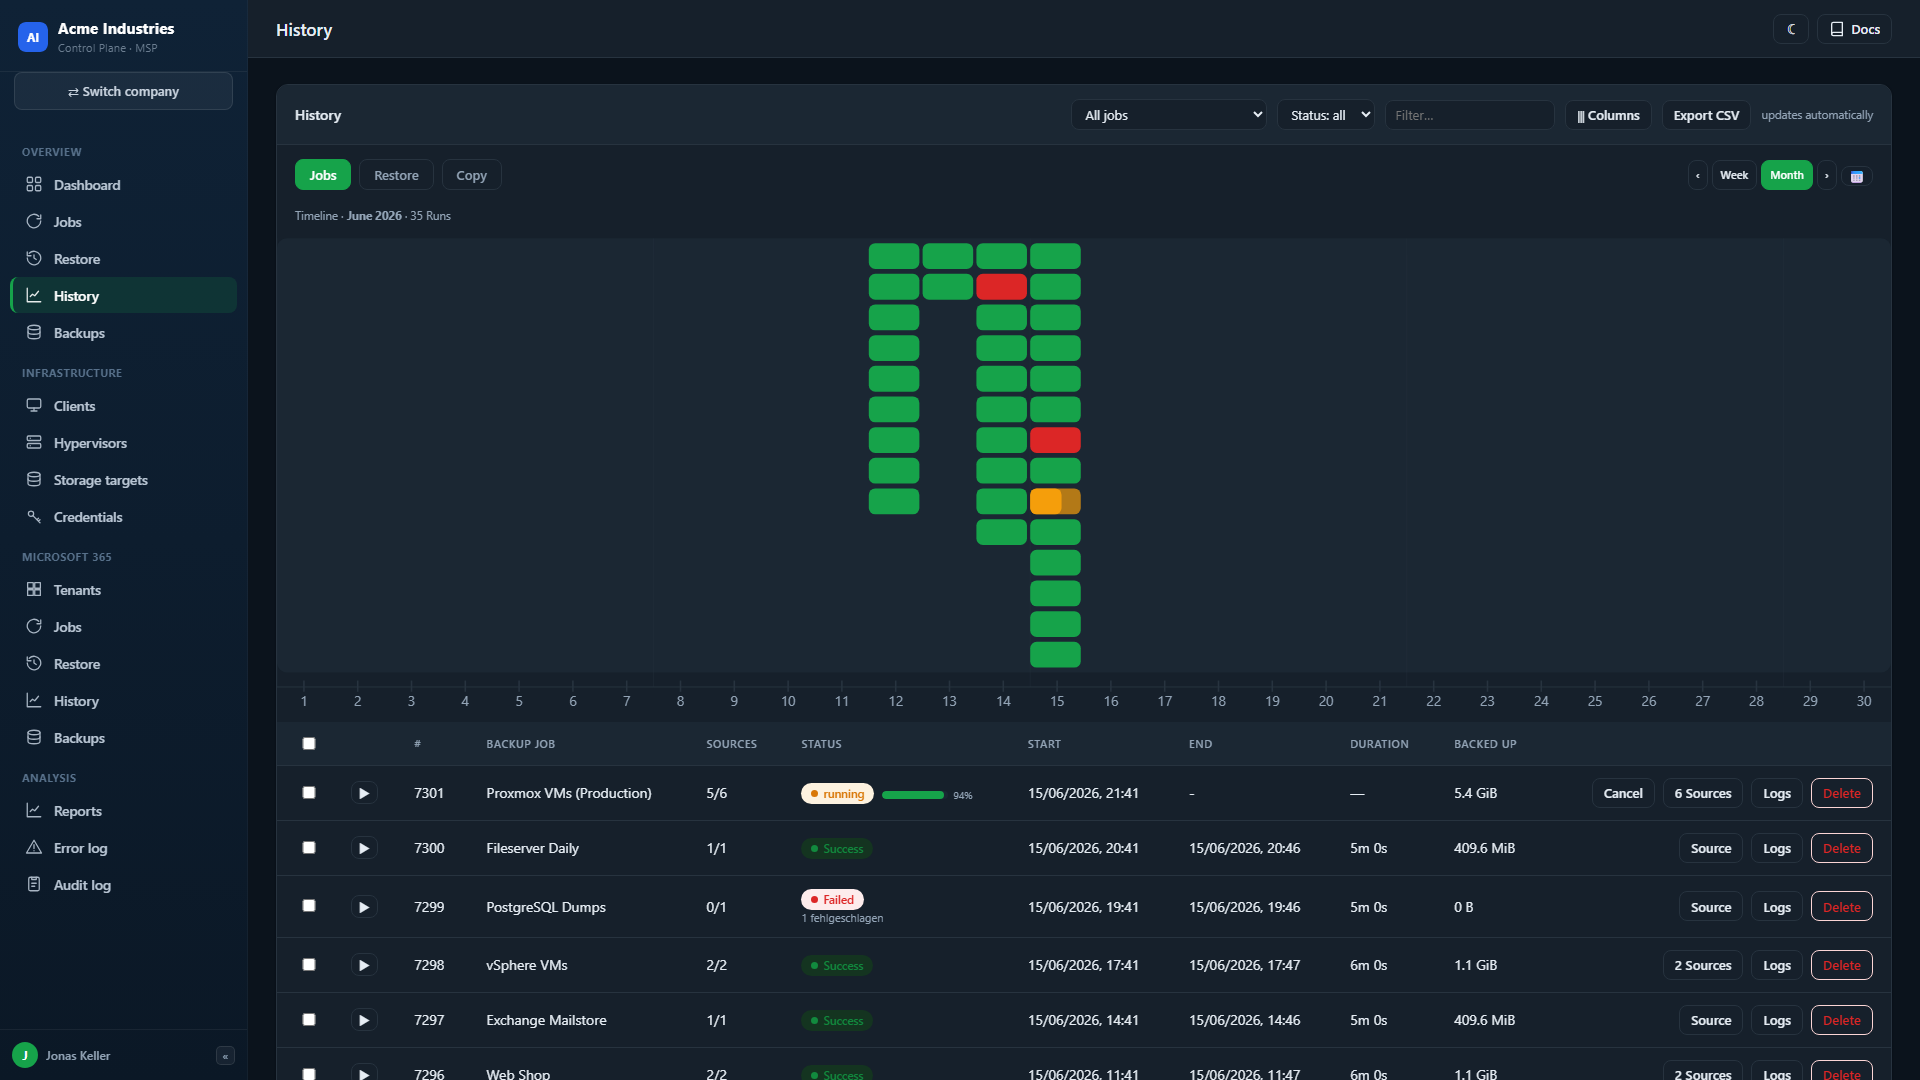Select Month timeline view
This screenshot has height=1080, width=1920.
pyautogui.click(x=1786, y=176)
